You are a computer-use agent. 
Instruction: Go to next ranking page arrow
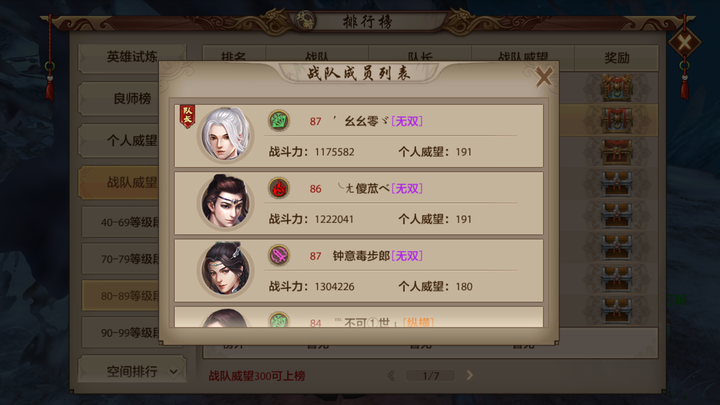click(469, 376)
